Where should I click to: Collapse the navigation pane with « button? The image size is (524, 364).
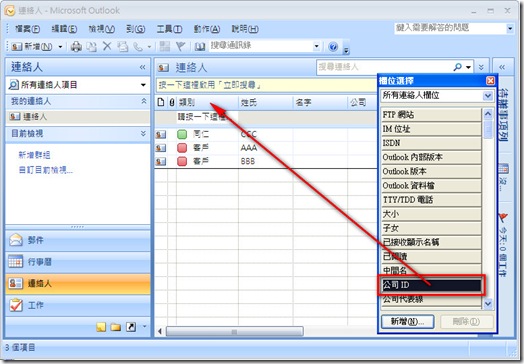click(x=143, y=67)
